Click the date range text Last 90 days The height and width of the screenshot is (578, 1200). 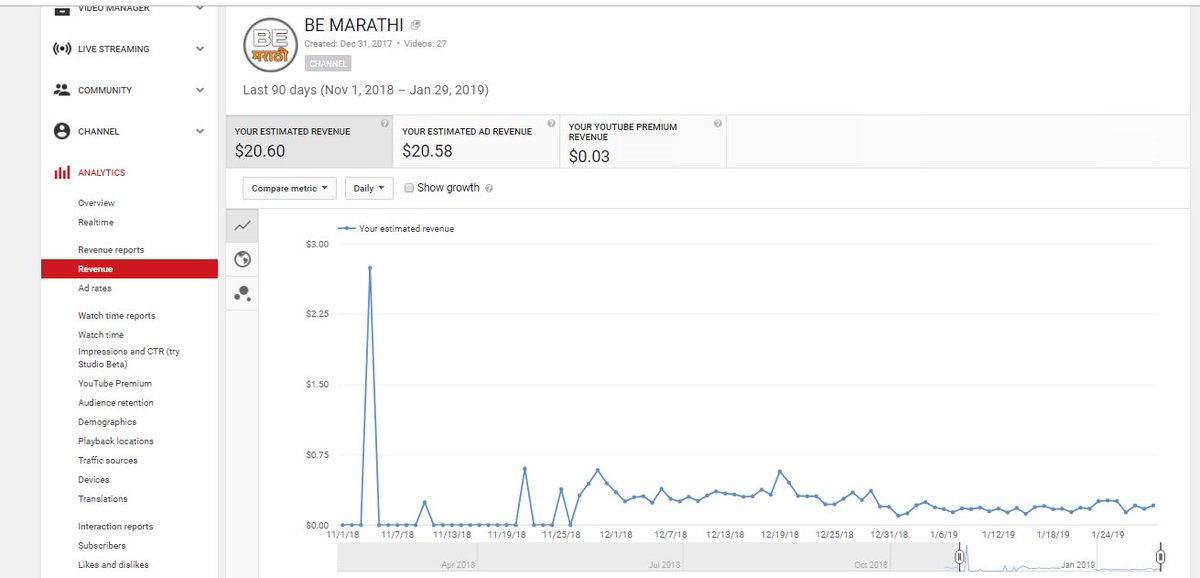(366, 90)
